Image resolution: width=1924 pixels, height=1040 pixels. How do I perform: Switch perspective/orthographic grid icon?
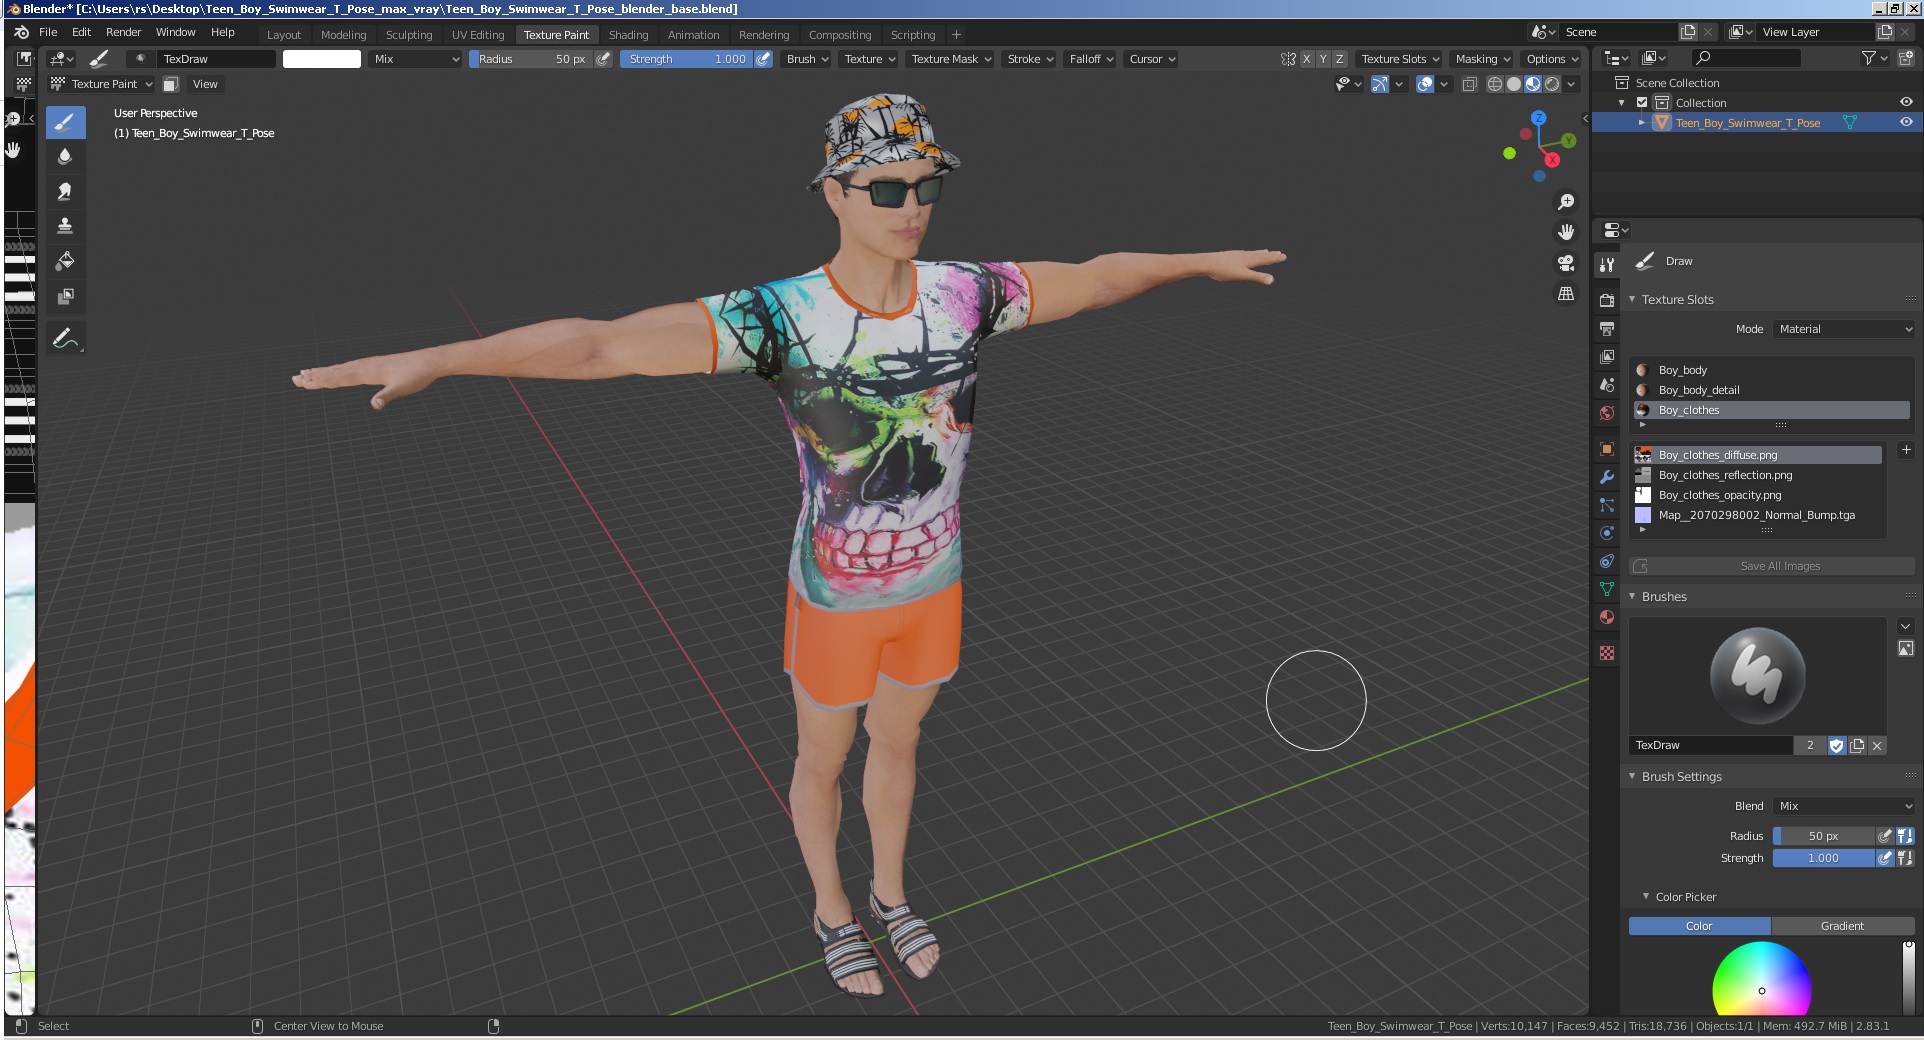(1566, 294)
